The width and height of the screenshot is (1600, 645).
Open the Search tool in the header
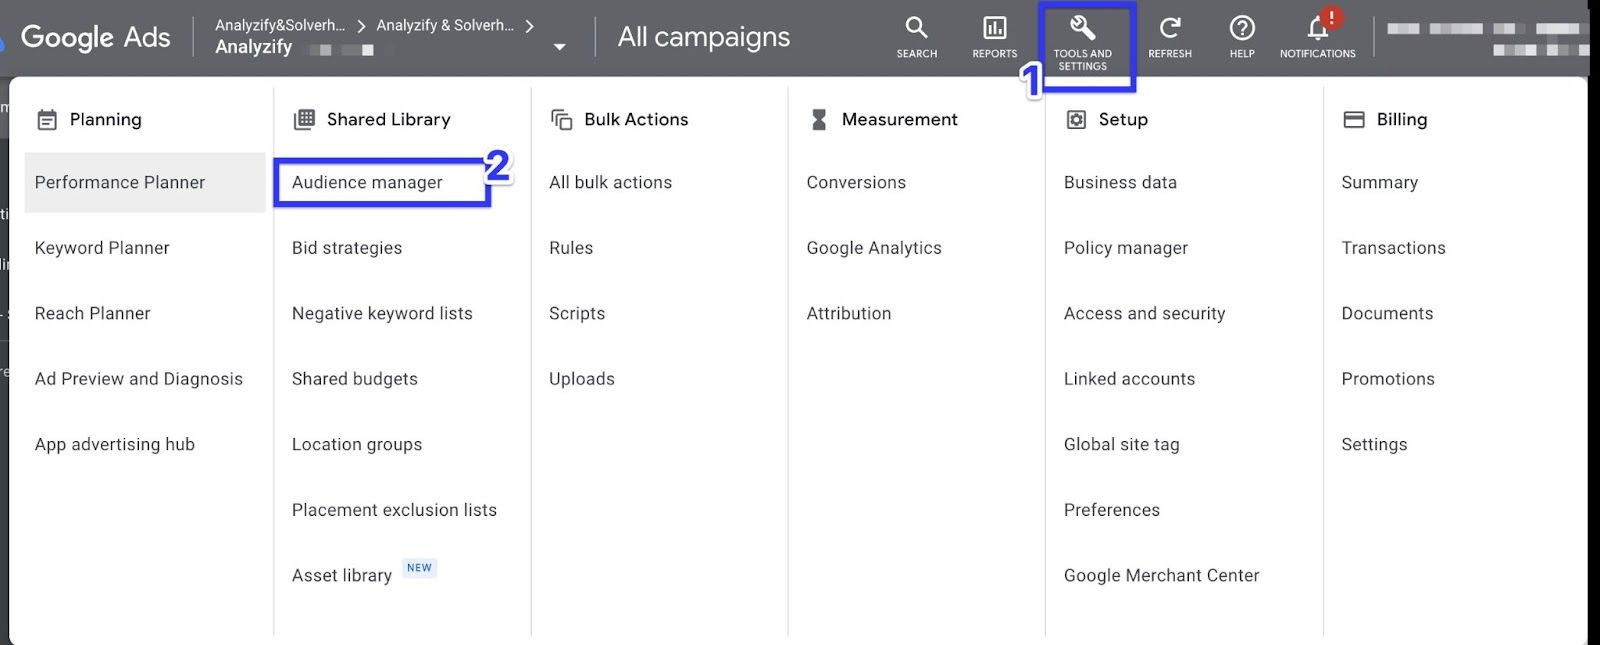916,37
